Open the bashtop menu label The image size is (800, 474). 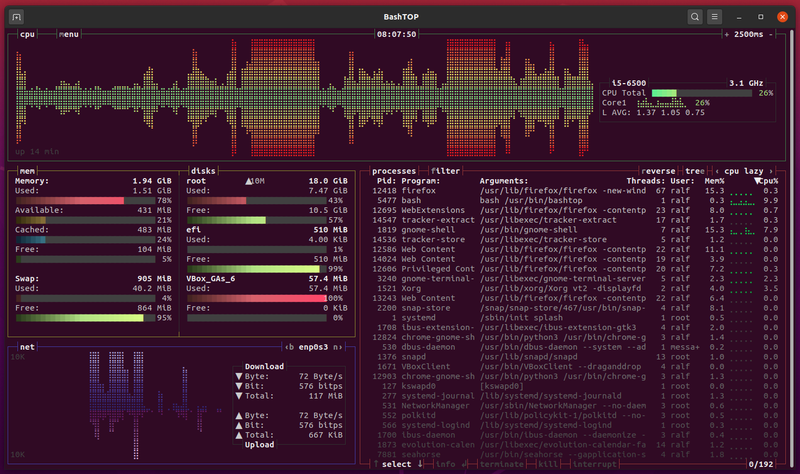tap(68, 34)
